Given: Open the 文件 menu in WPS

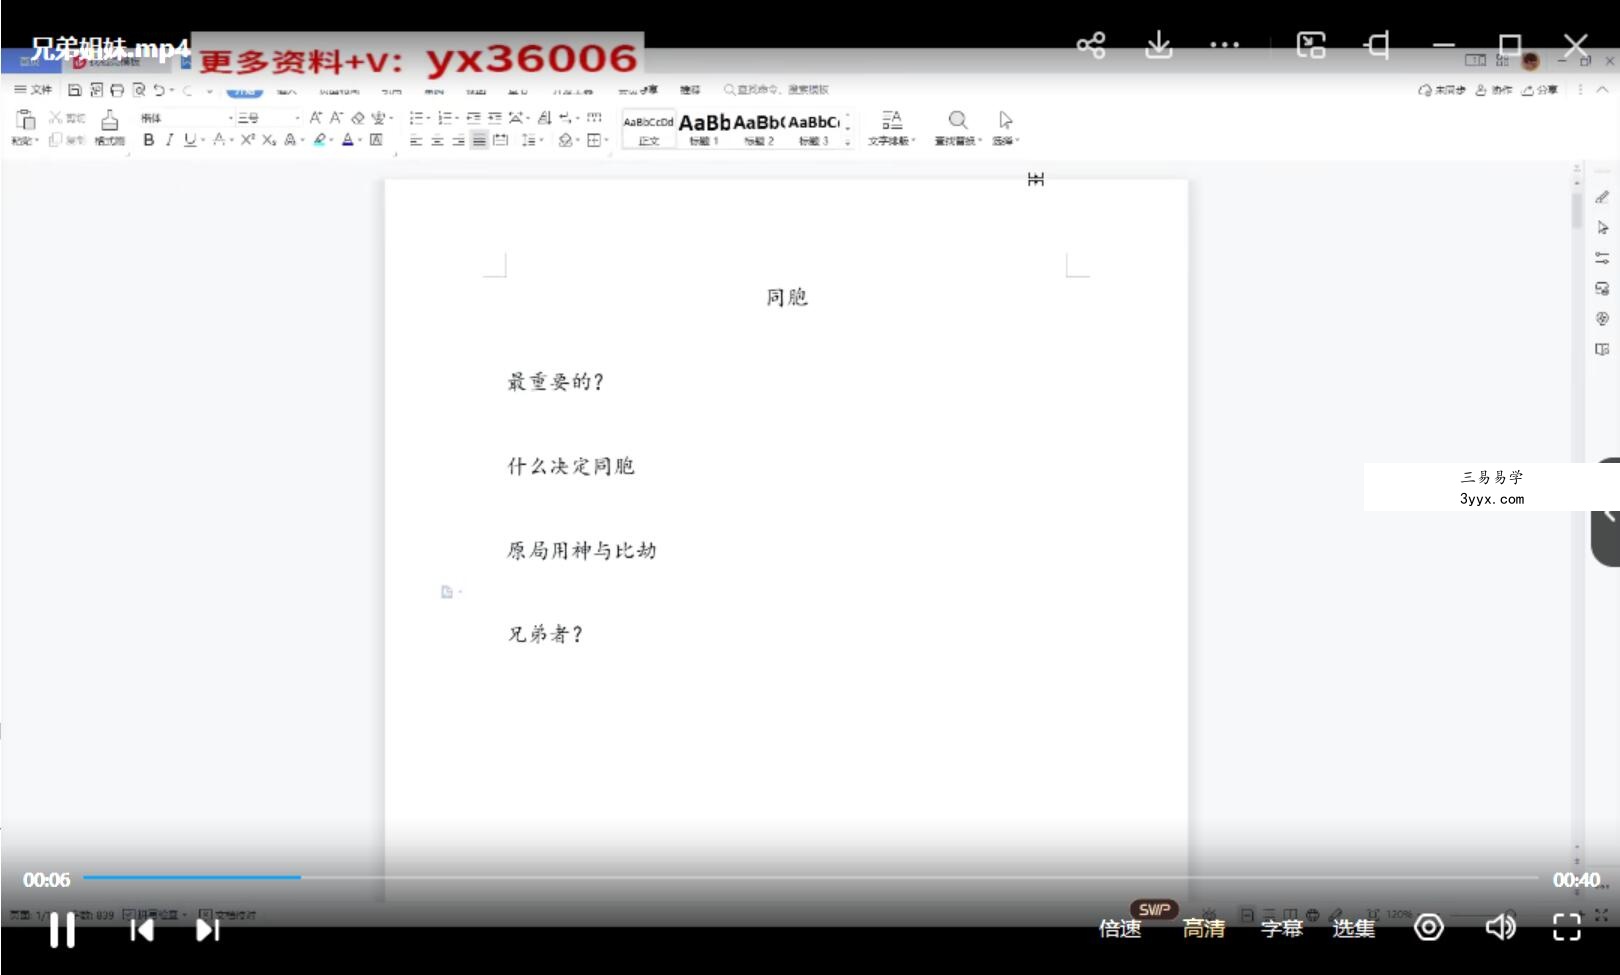Looking at the screenshot, I should tap(33, 90).
